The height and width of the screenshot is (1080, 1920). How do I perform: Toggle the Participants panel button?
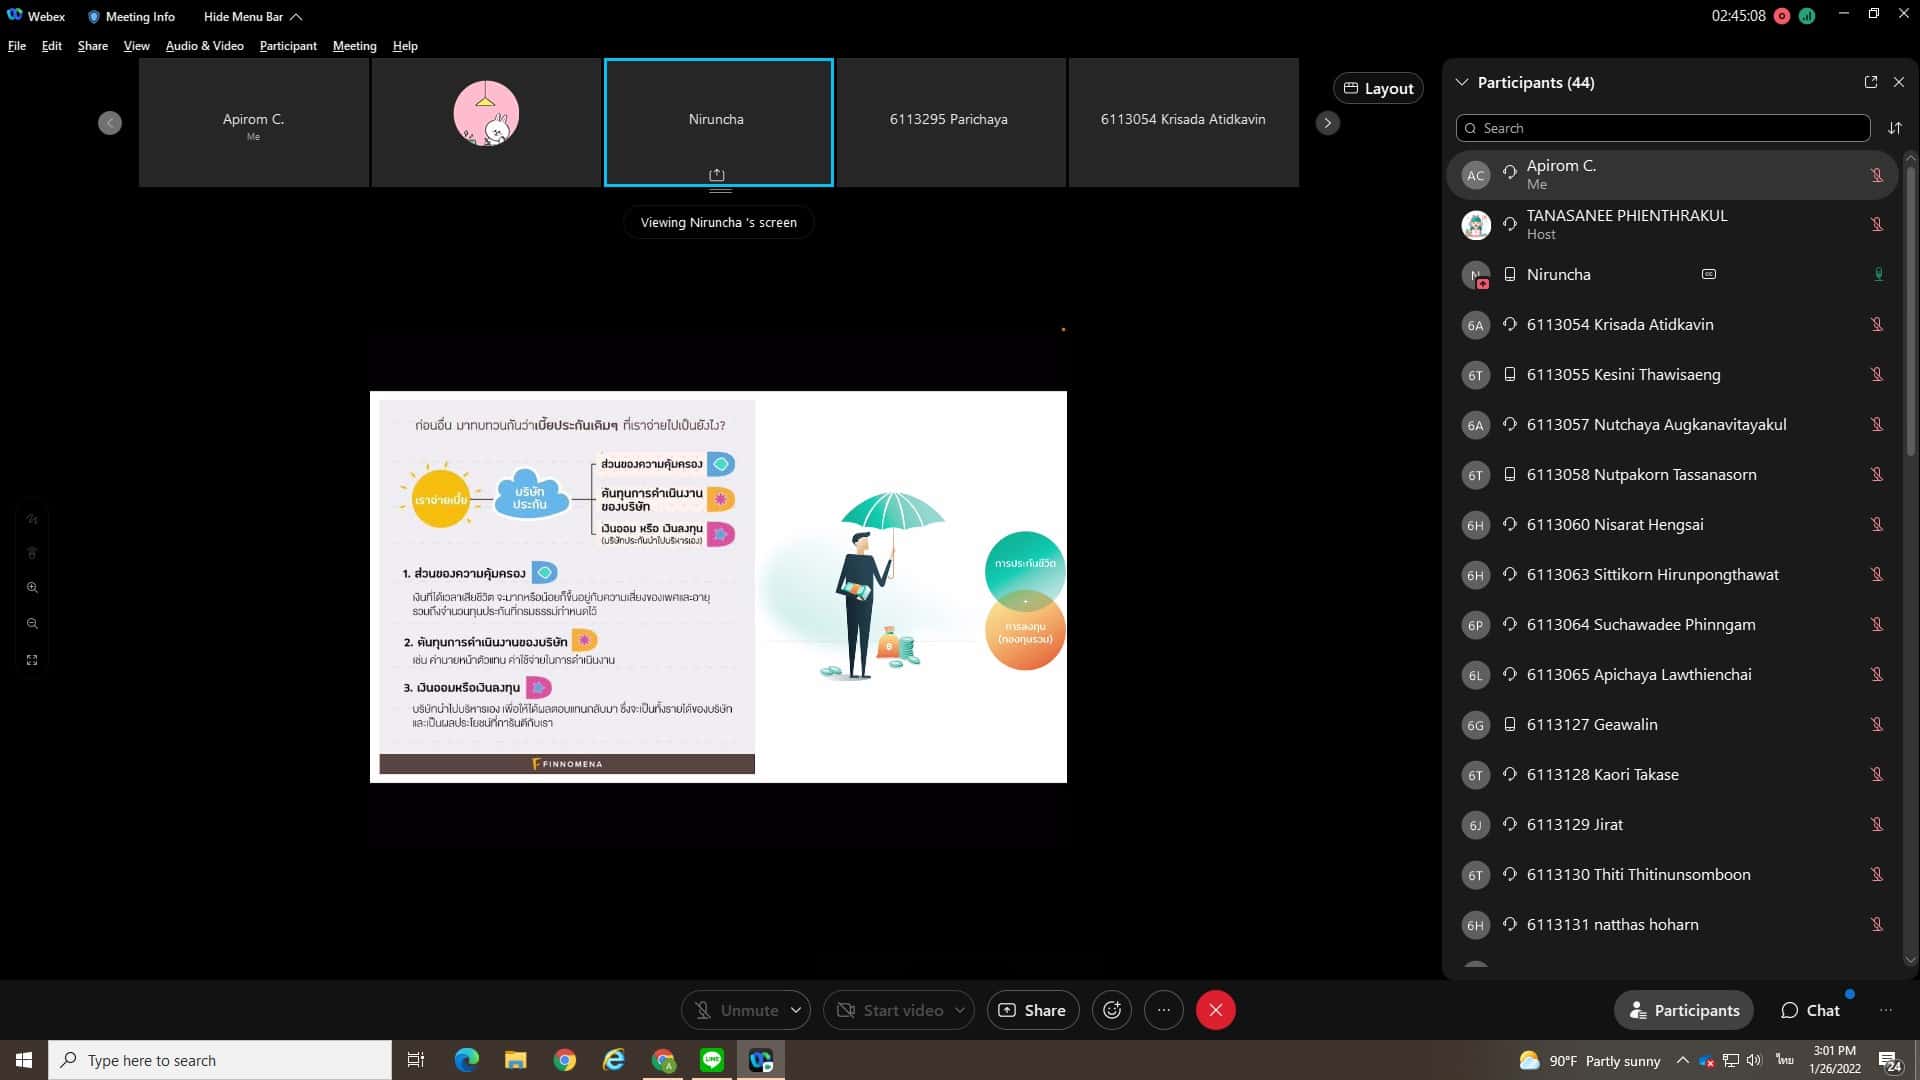(1684, 1010)
